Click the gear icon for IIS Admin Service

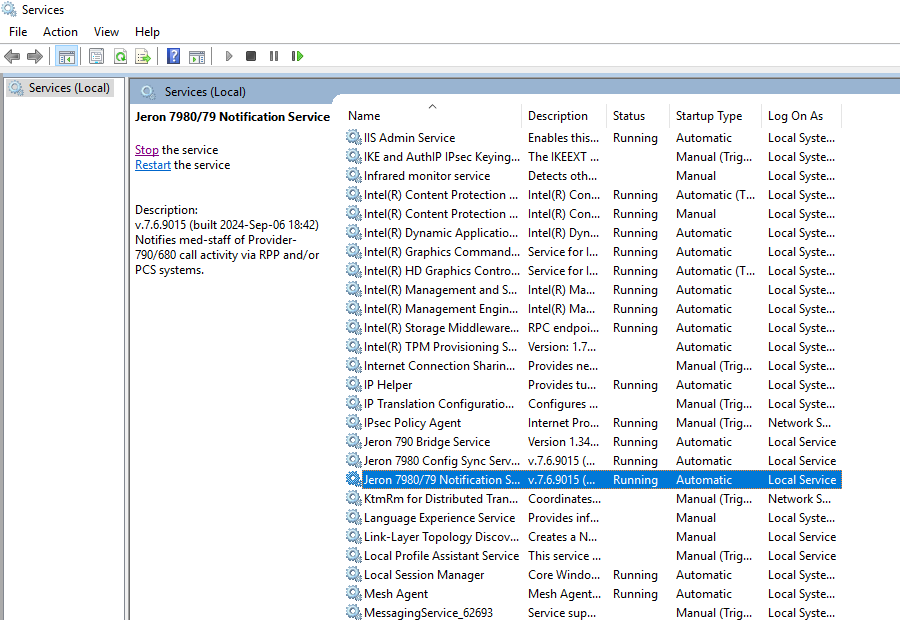click(x=354, y=137)
